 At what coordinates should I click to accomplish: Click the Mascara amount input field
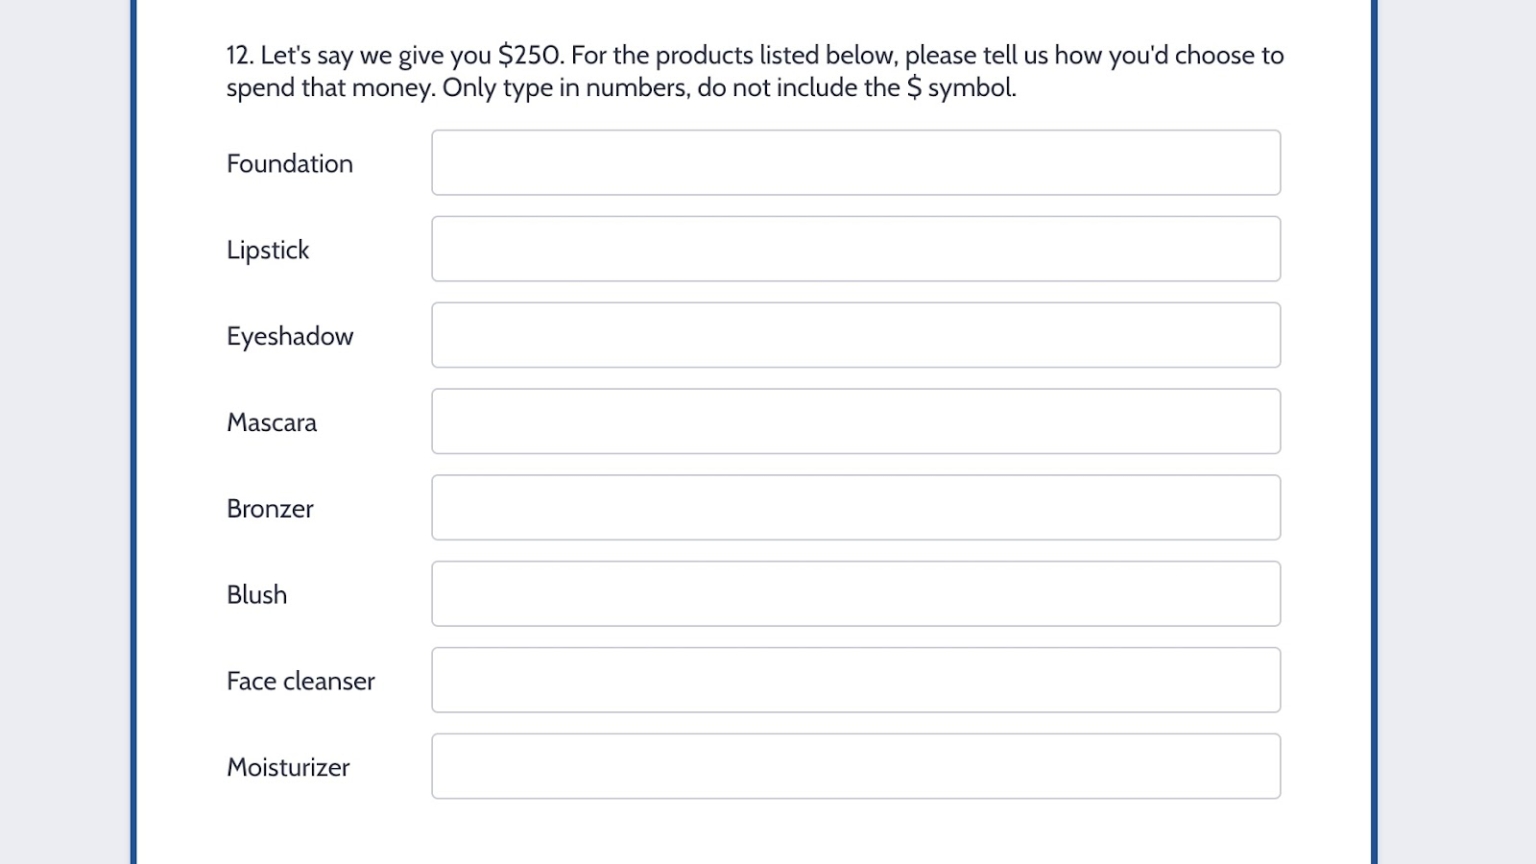pyautogui.click(x=855, y=421)
